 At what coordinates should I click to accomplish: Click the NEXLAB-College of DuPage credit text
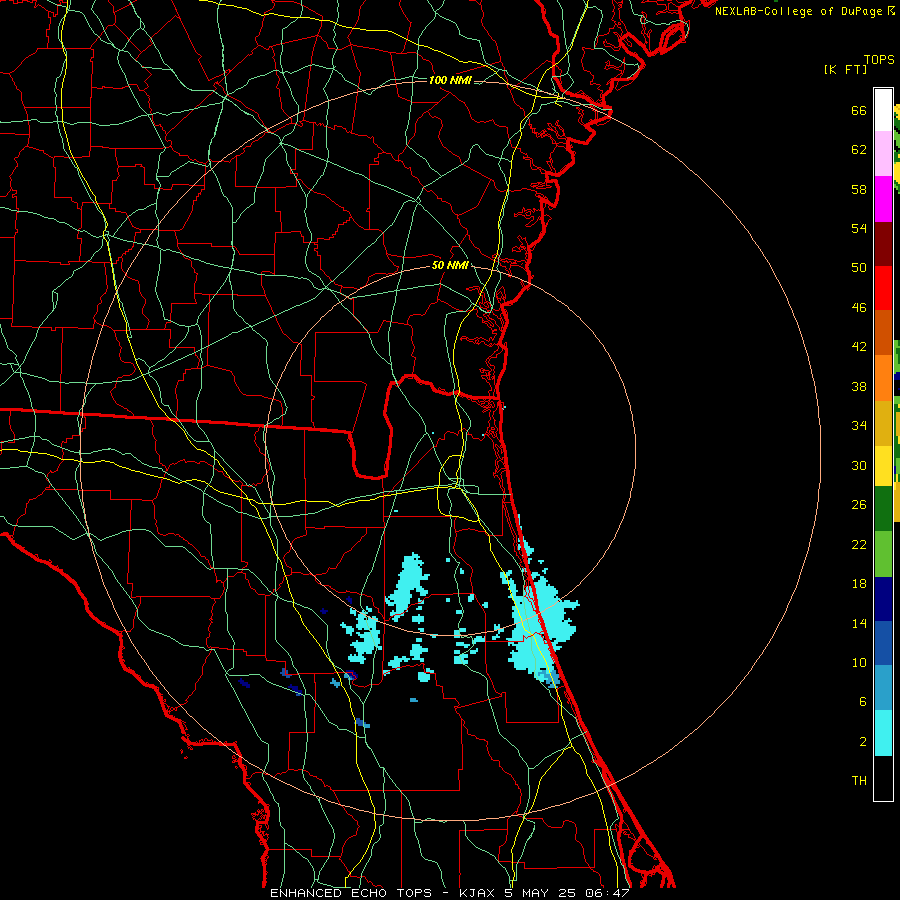798,11
